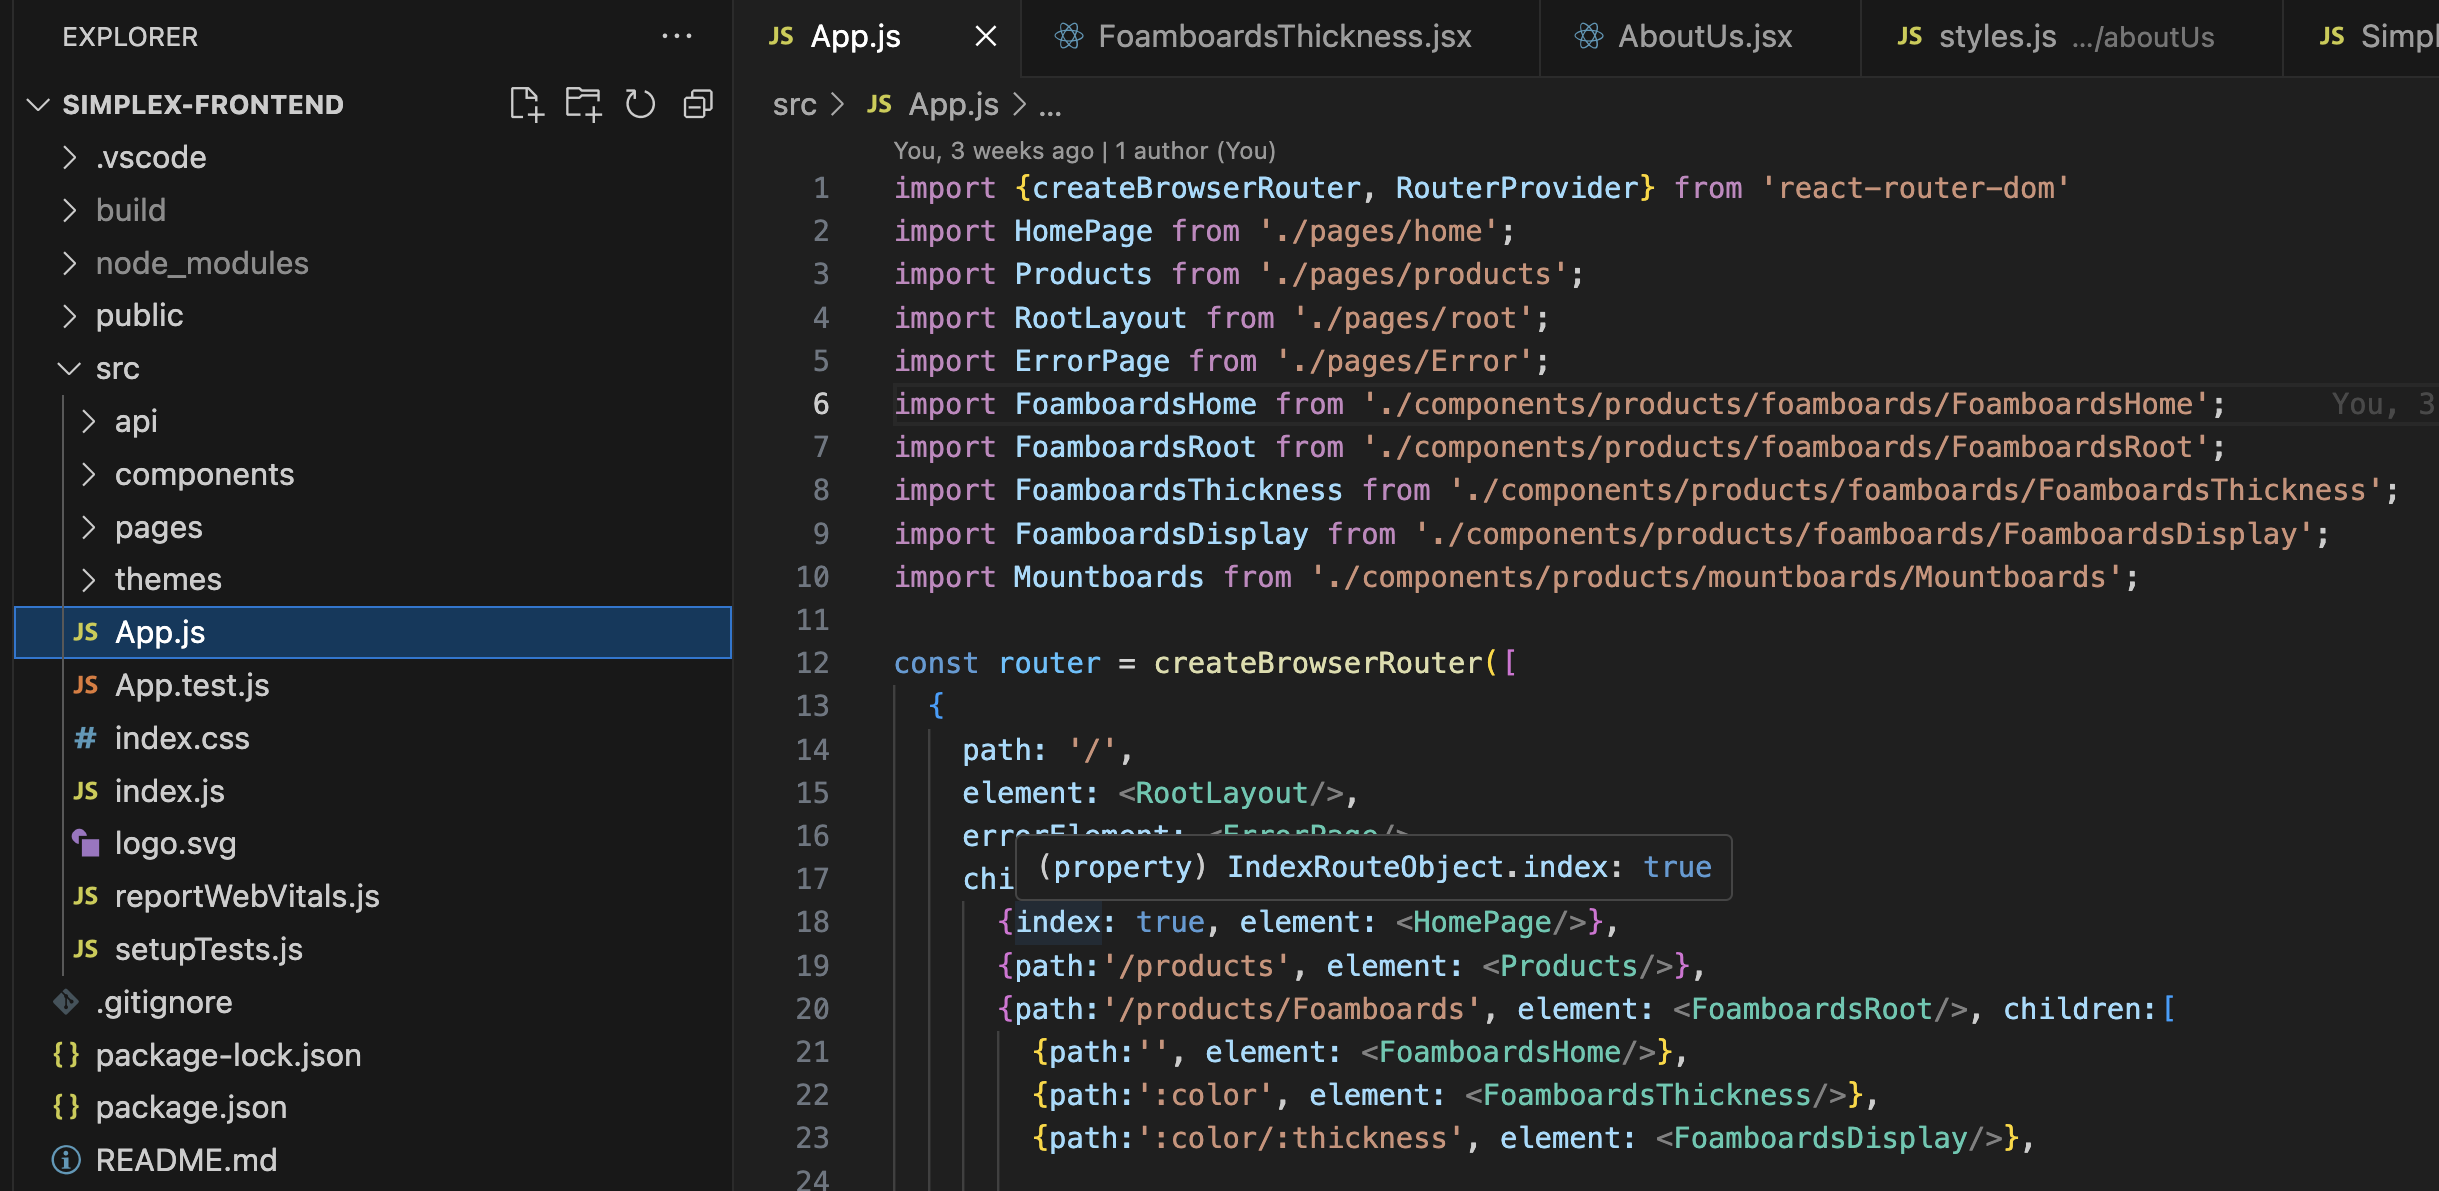Click the JS icon on styles.js tab
Viewport: 2439px width, 1191px height.
pos(1909,37)
